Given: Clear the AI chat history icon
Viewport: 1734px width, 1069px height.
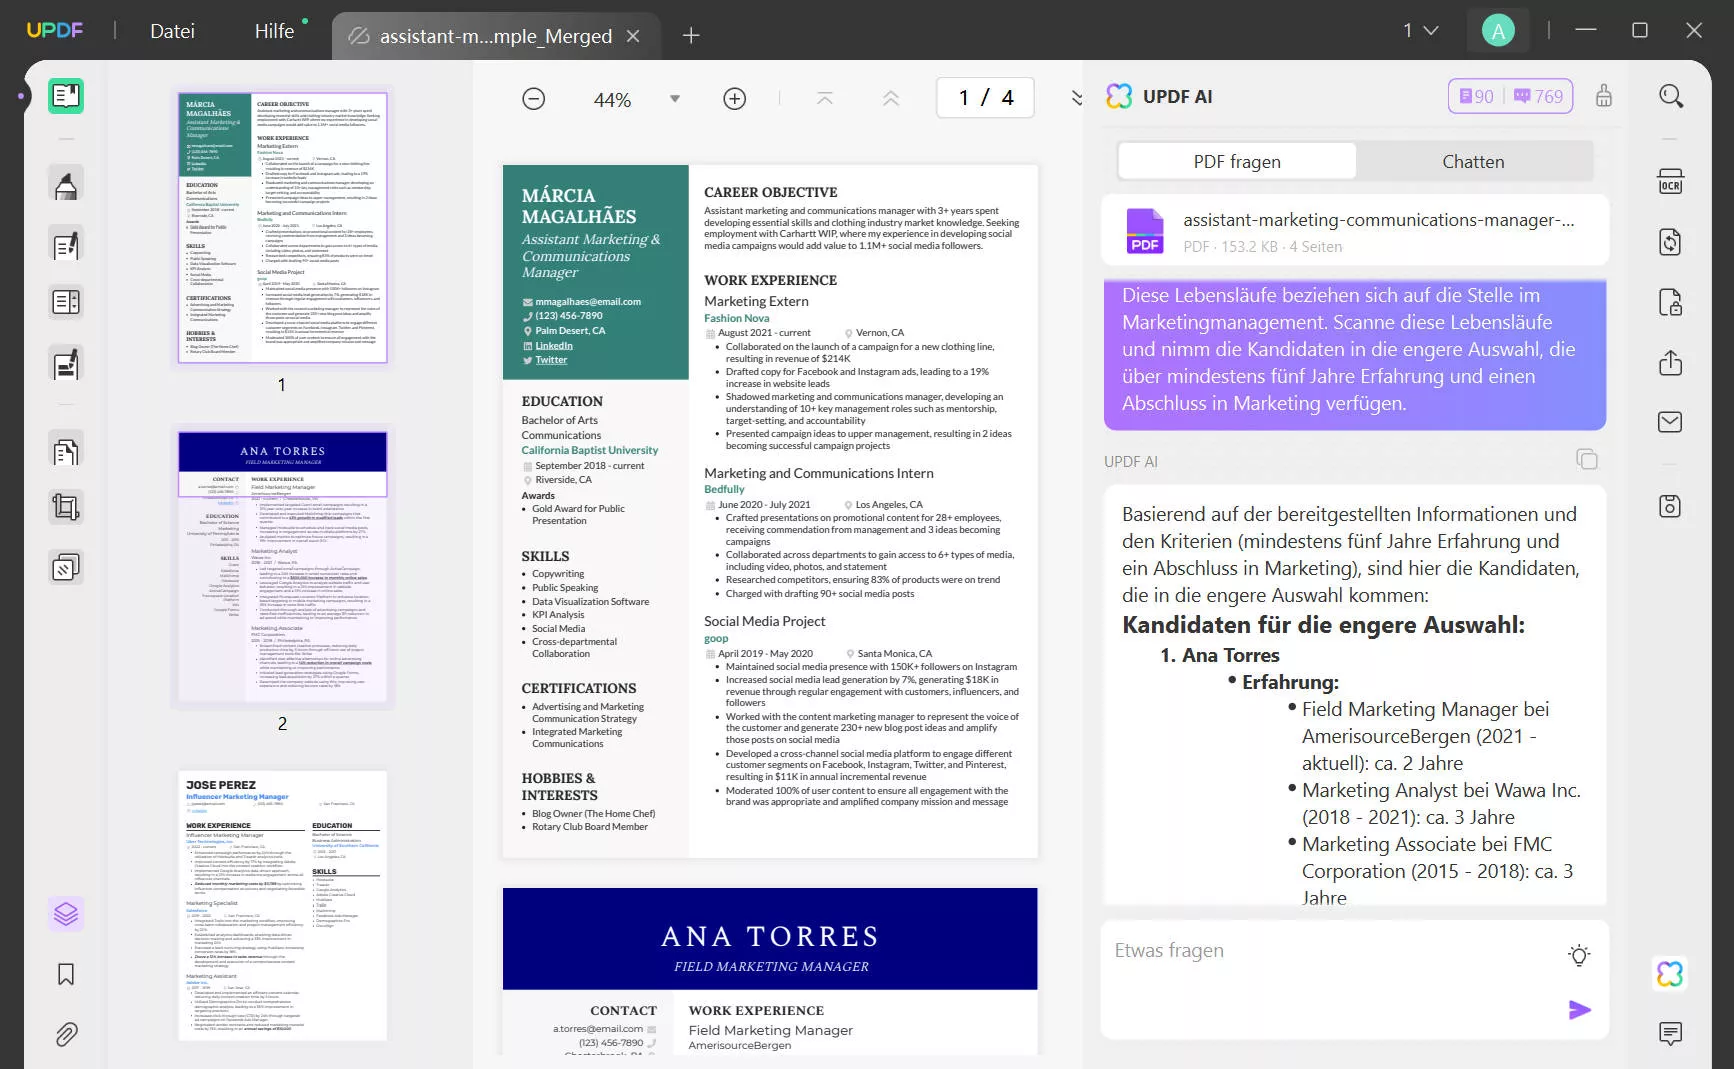Looking at the screenshot, I should (x=1604, y=96).
